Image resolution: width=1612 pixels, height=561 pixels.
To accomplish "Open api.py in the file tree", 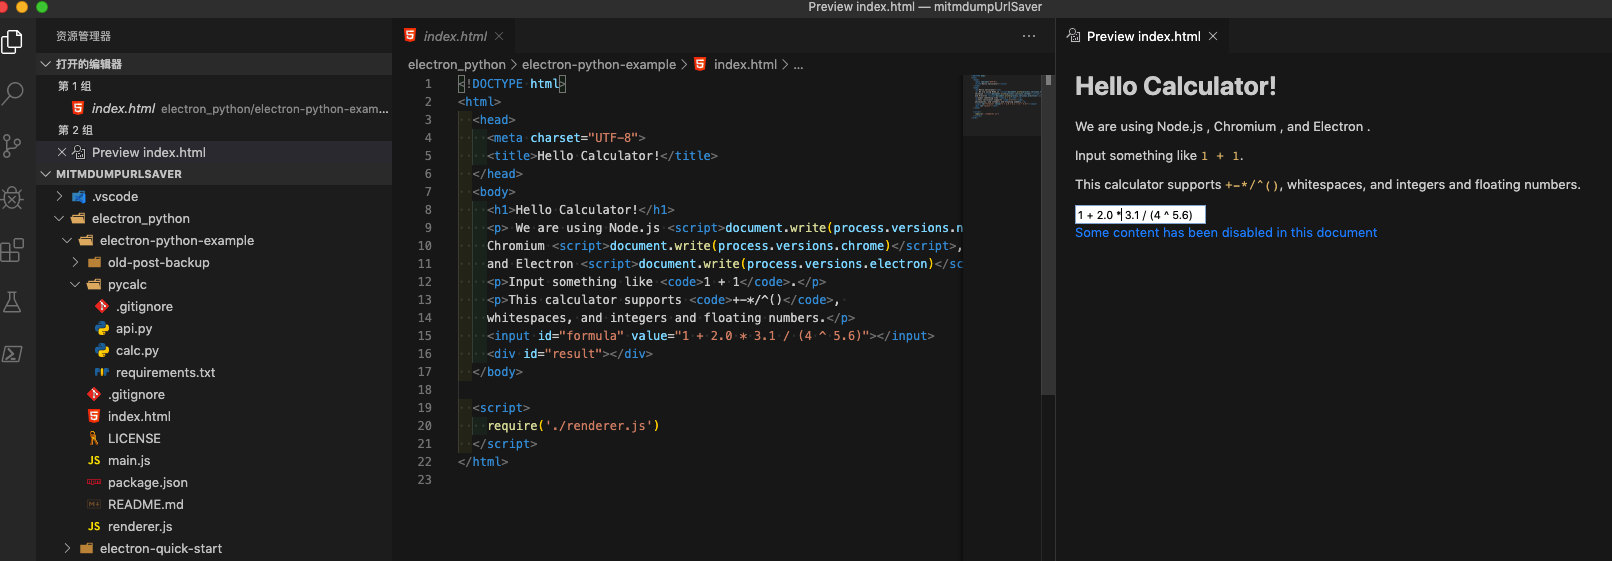I will click(x=134, y=328).
